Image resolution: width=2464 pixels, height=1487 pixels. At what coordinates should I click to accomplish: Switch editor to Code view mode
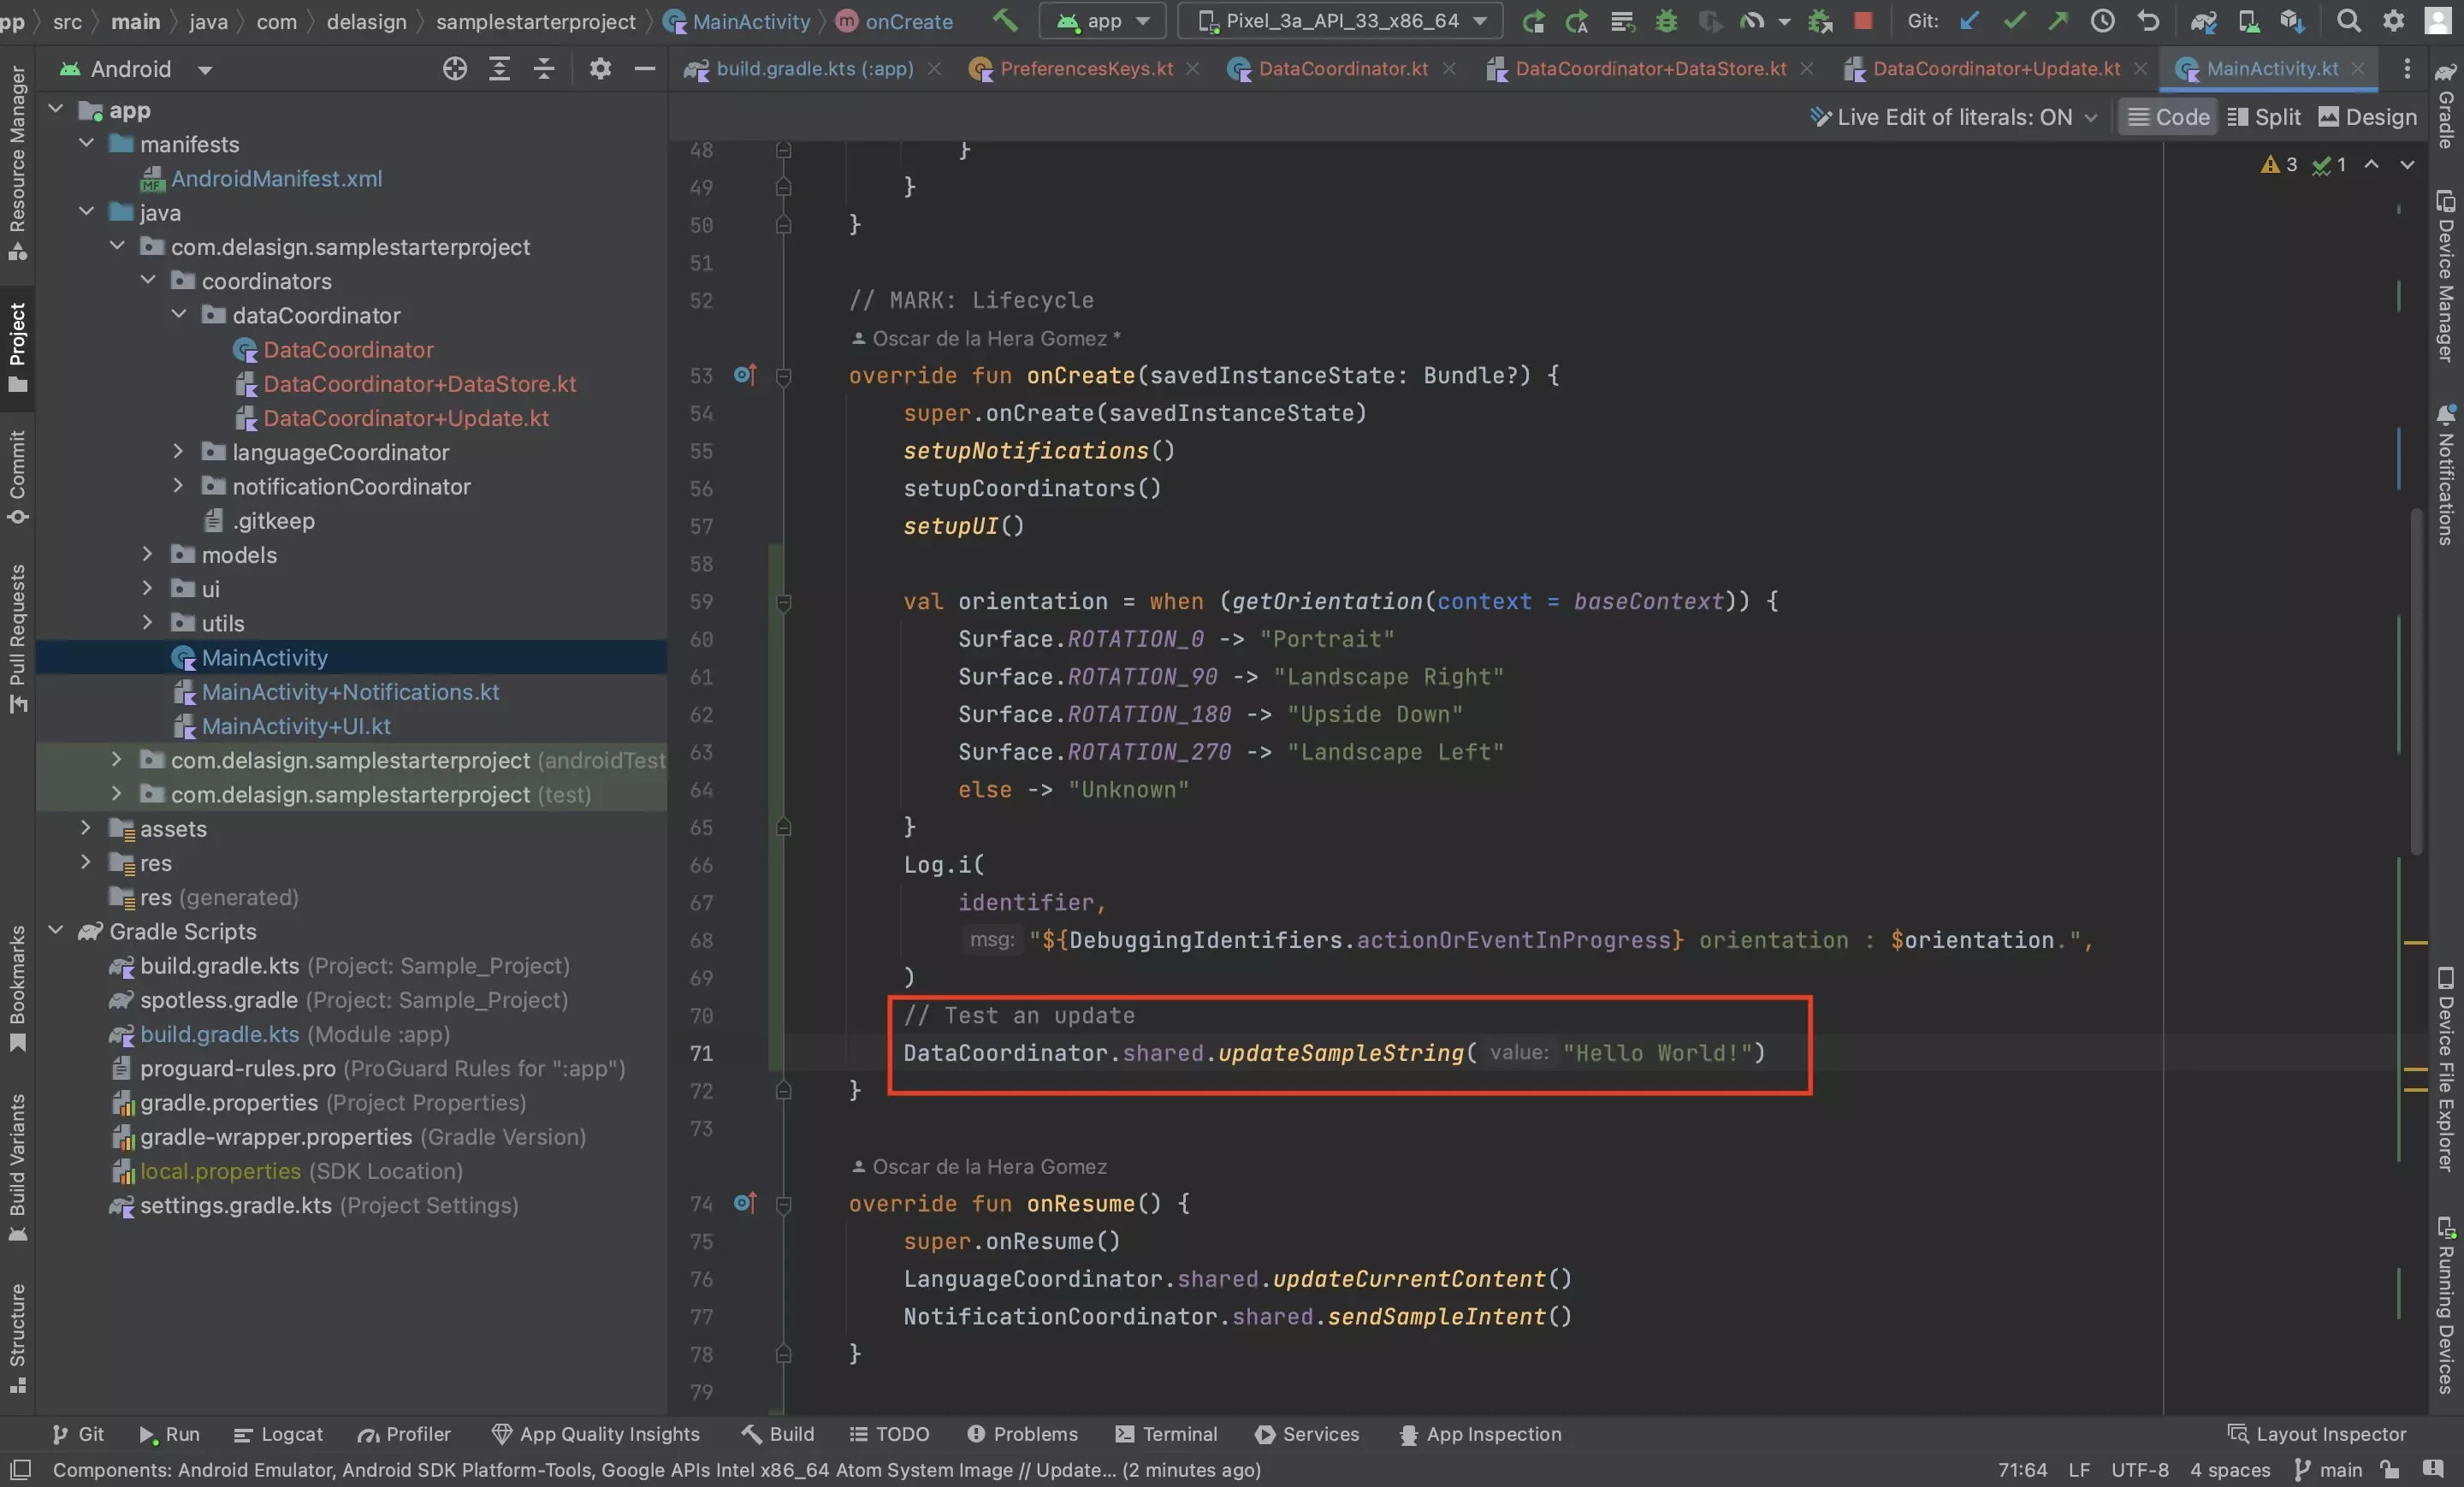[2168, 117]
